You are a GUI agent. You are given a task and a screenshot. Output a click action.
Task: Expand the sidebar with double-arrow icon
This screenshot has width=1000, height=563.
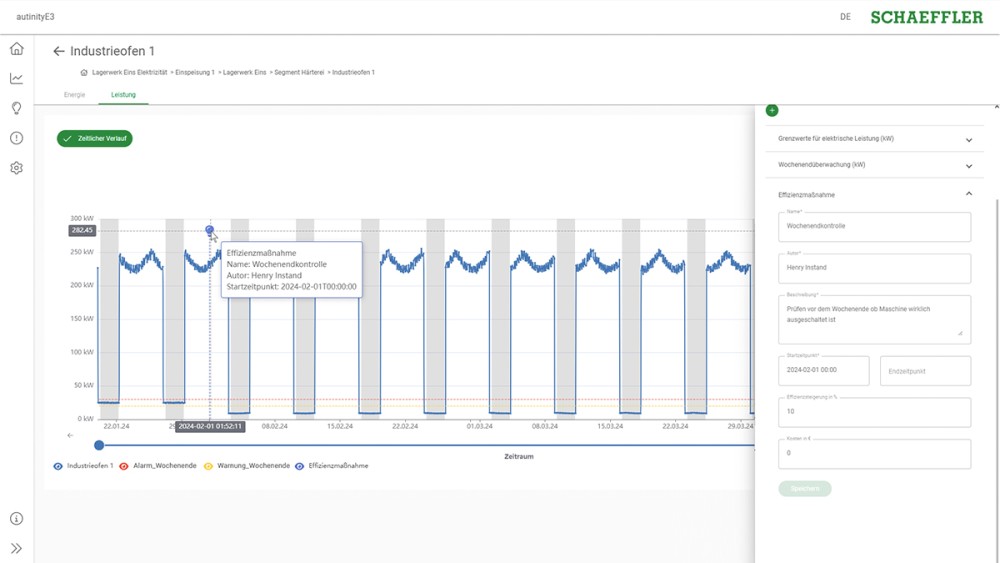[x=16, y=548]
